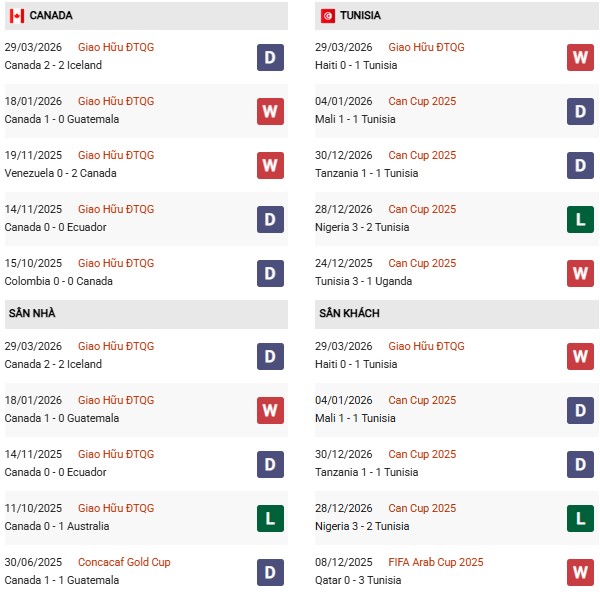Click the 08/12/2025 match date

(346, 562)
